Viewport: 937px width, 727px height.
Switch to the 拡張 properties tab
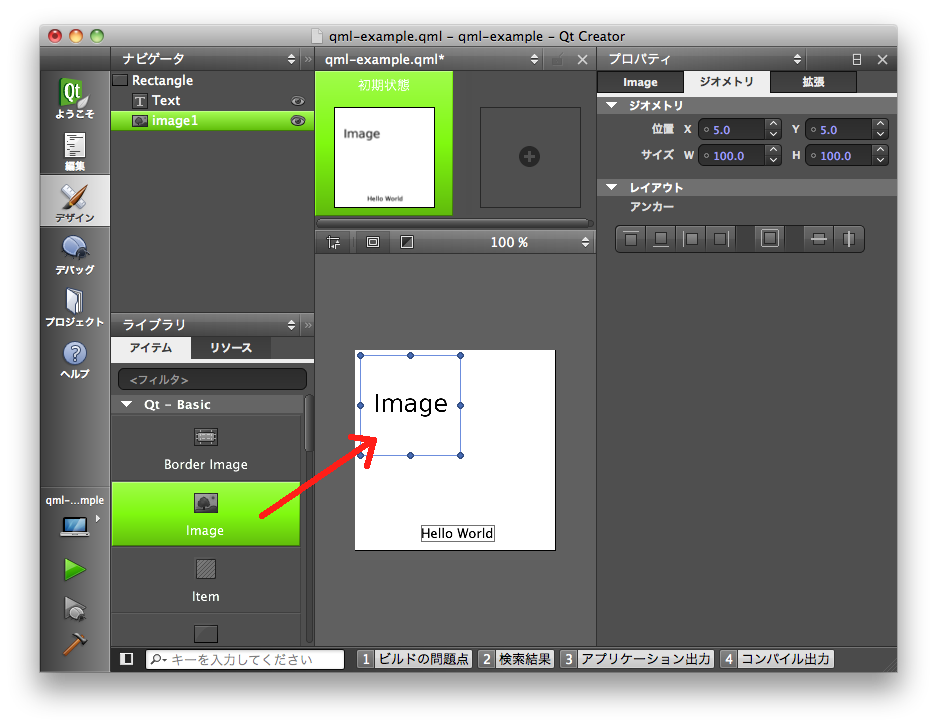point(812,82)
